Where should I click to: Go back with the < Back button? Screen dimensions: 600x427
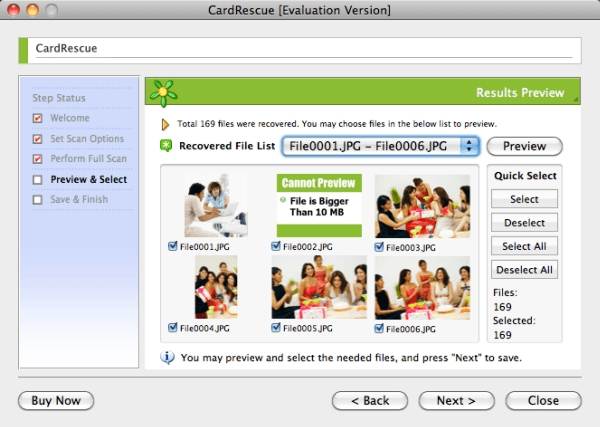pyautogui.click(x=370, y=401)
